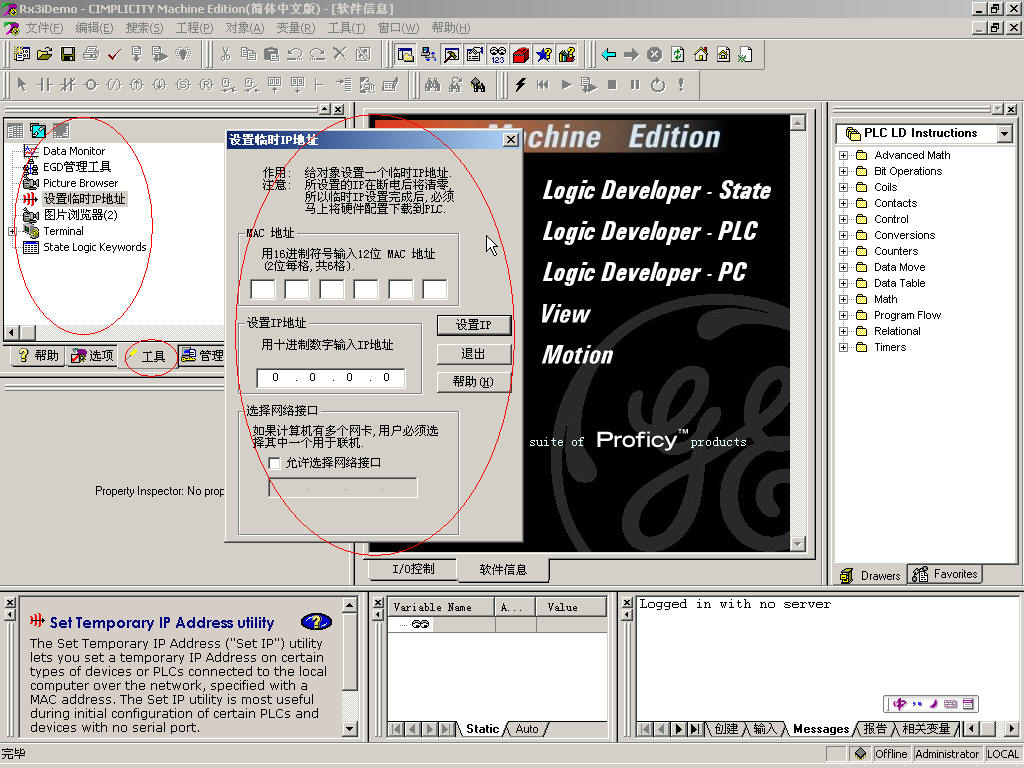
Task: Open the 文件(F) menu
Action: [44, 28]
